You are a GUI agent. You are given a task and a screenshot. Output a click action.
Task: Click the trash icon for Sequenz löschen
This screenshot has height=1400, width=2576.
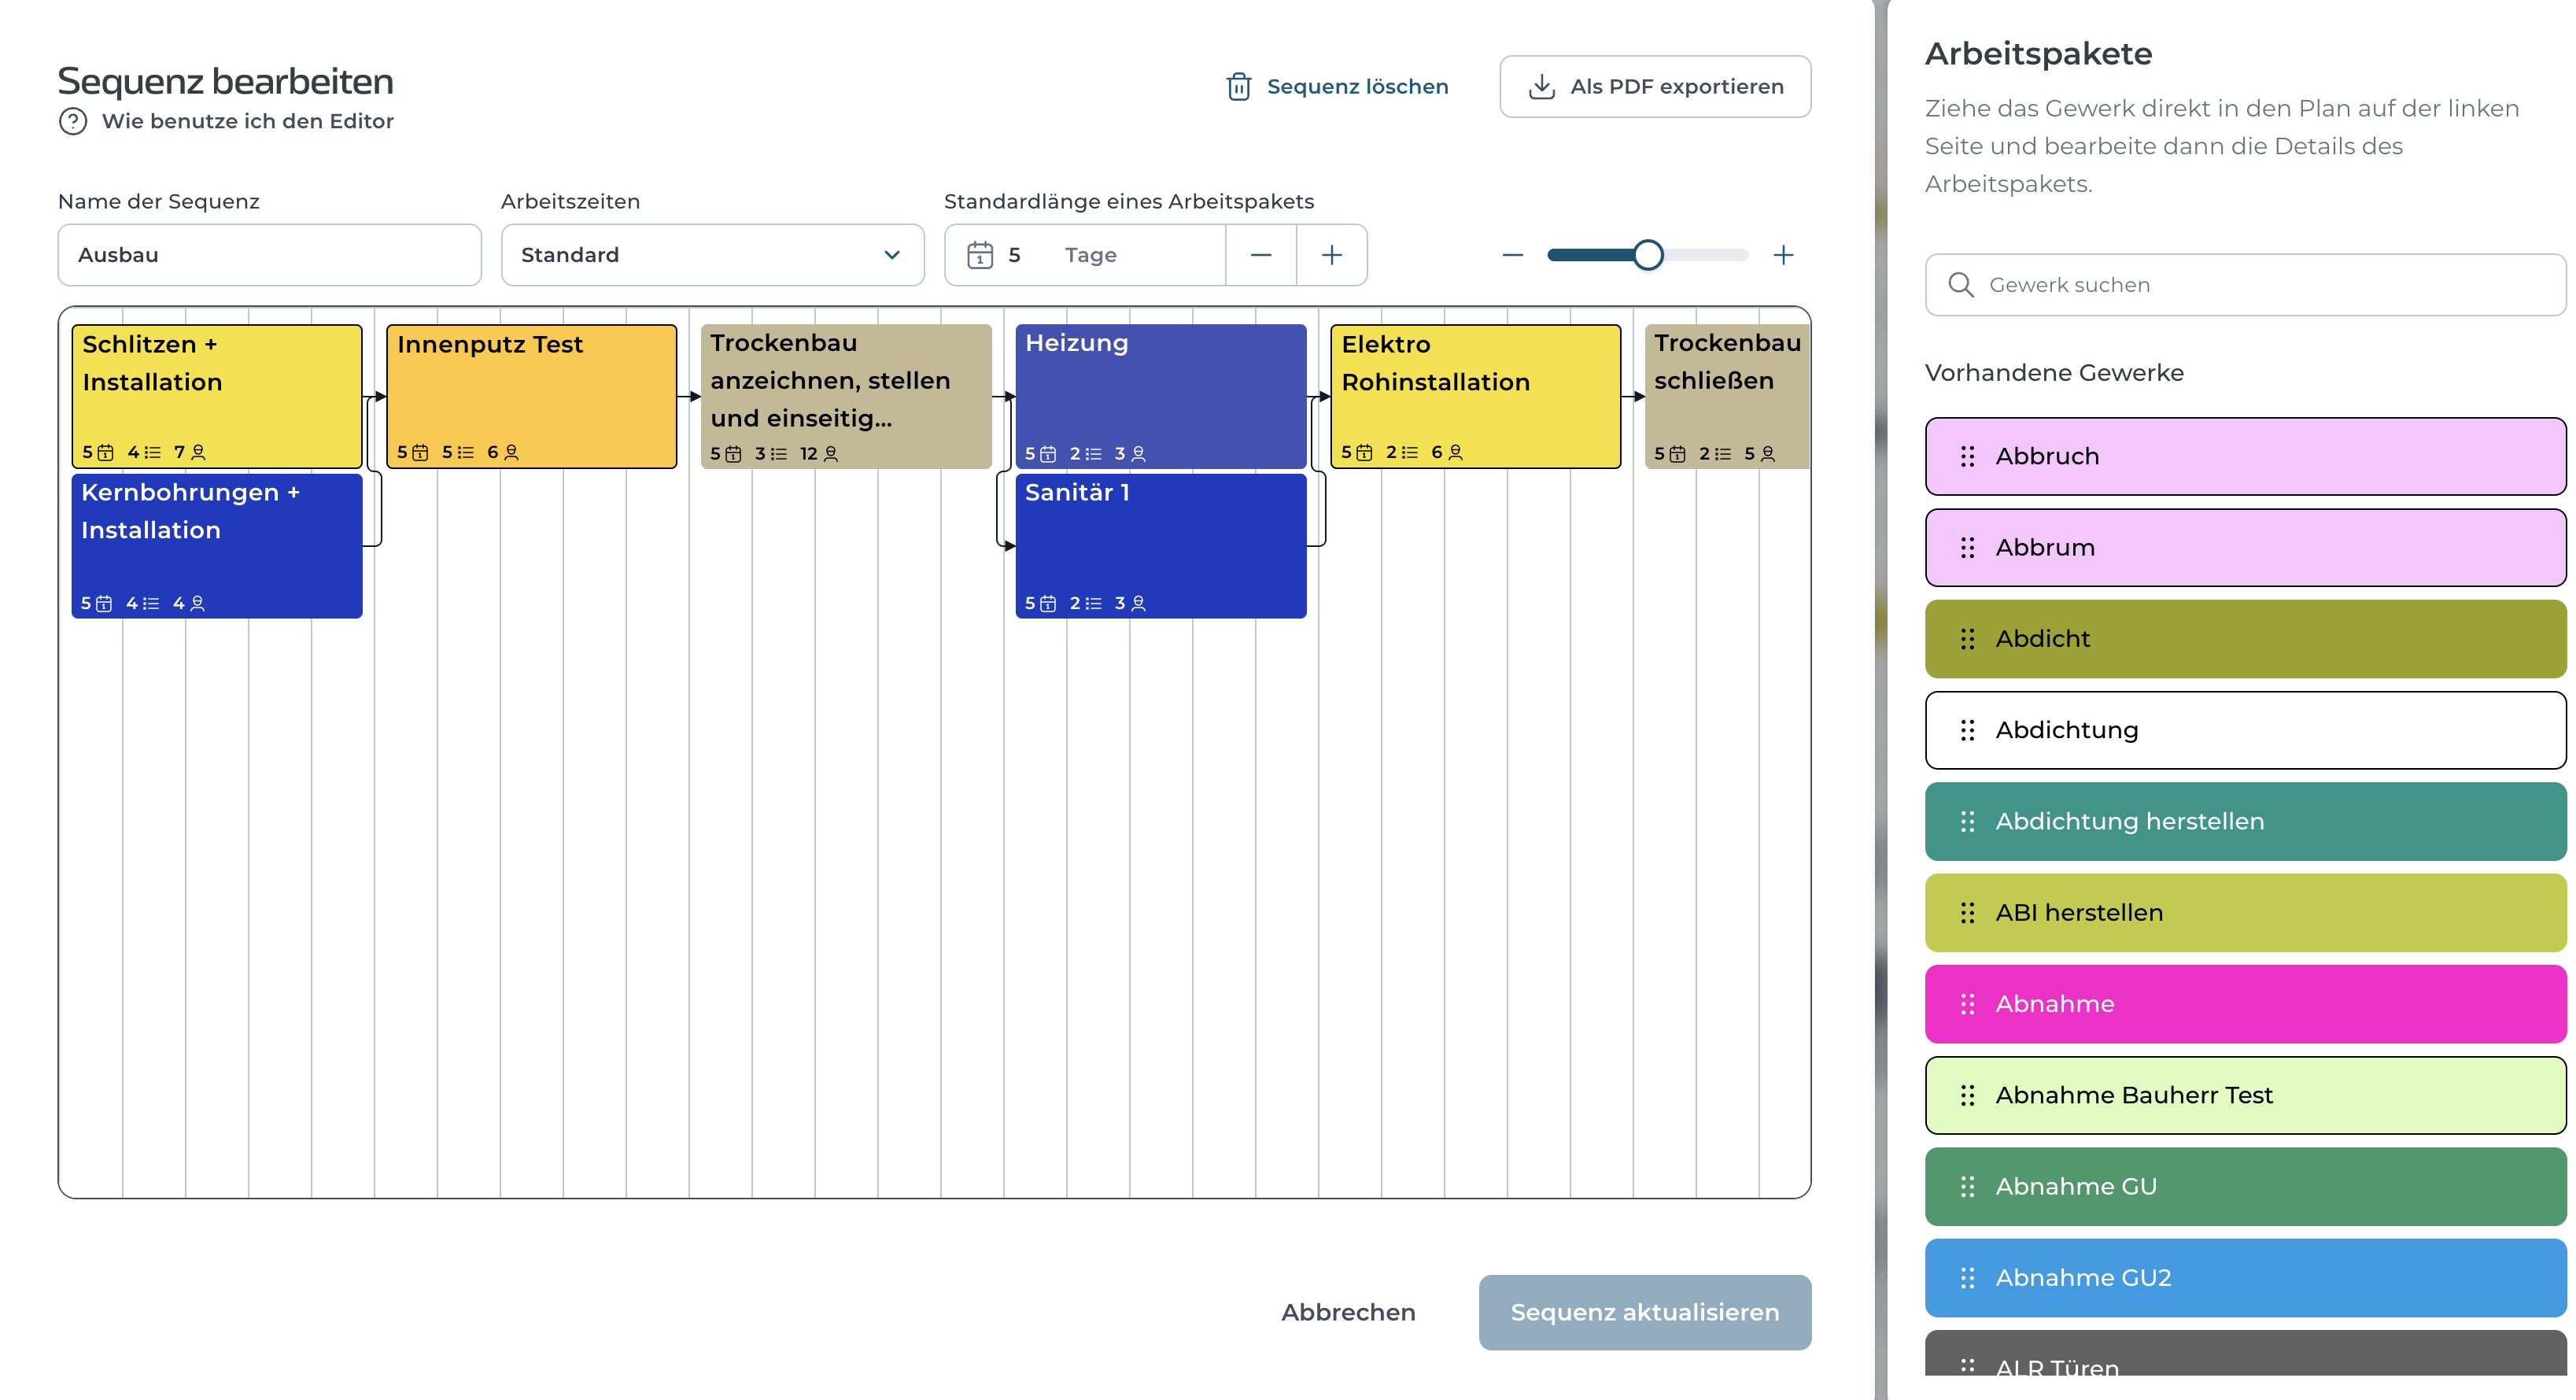(1238, 87)
